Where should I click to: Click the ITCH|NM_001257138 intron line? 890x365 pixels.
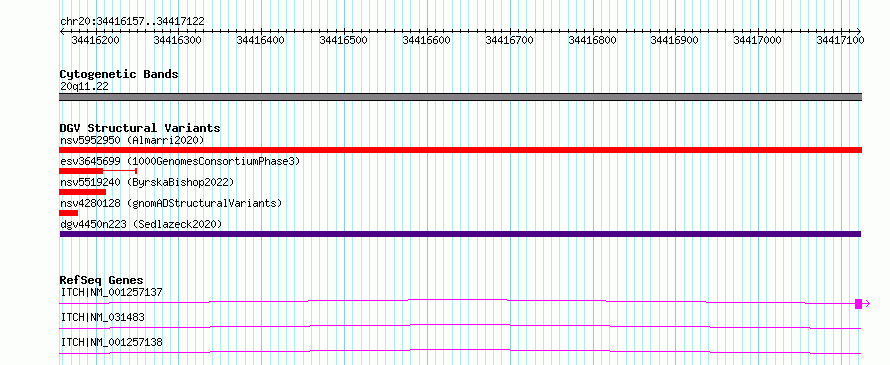click(460, 351)
